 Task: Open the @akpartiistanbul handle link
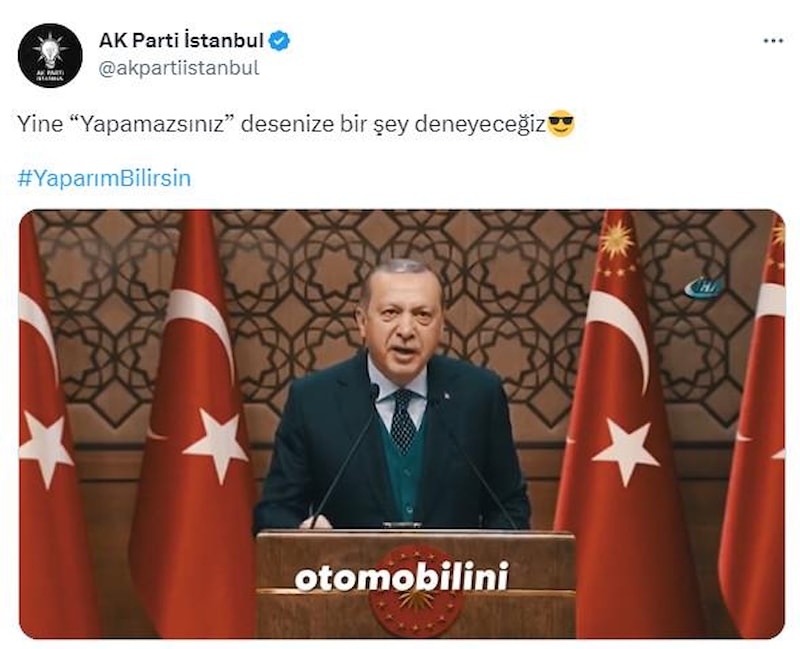tap(179, 68)
